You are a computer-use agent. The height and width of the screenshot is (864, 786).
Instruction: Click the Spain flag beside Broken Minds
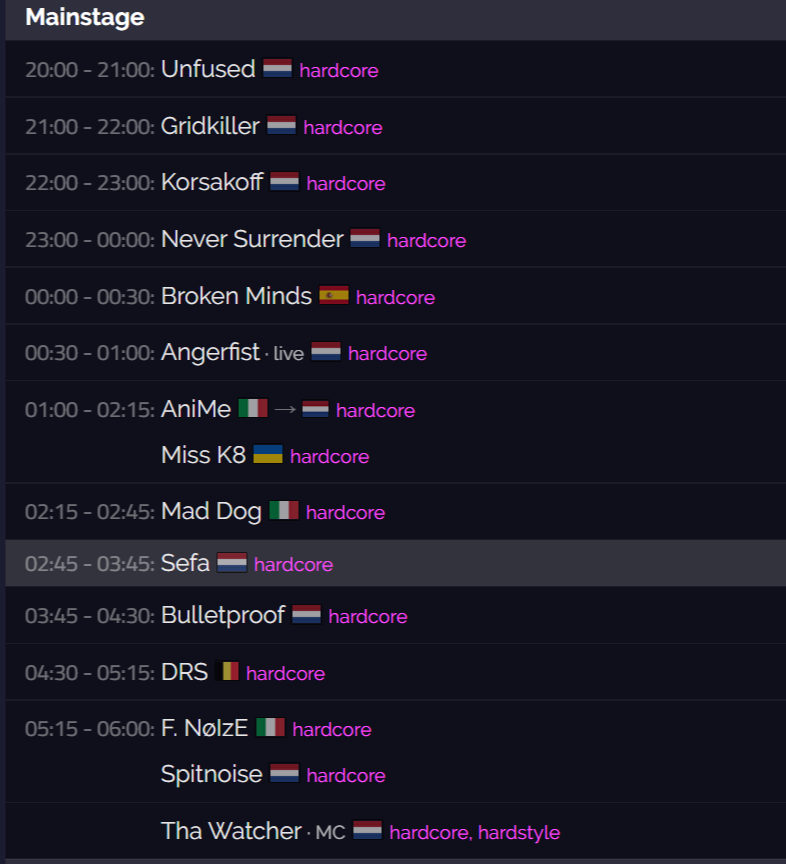point(334,295)
